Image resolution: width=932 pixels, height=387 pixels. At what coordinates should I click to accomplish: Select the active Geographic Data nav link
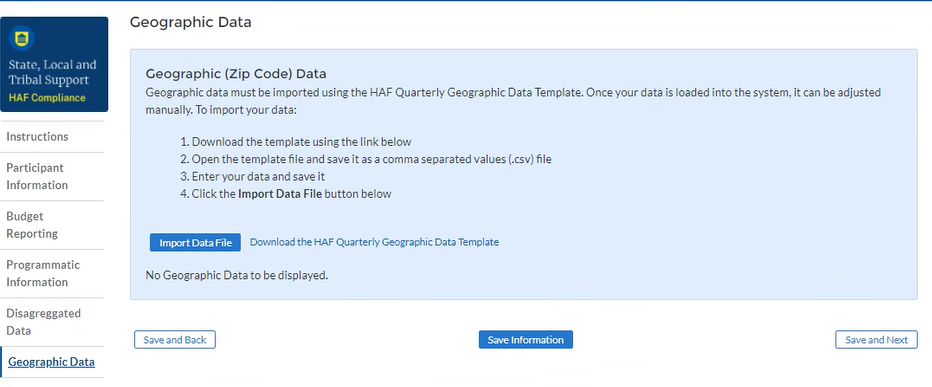(x=51, y=362)
